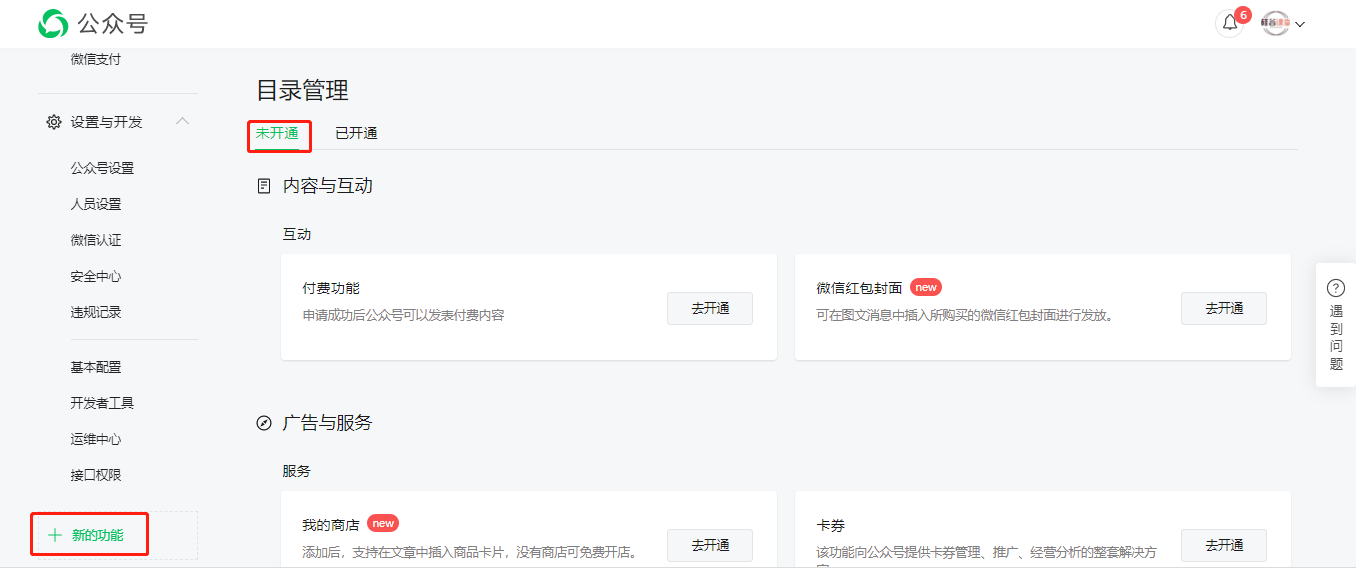Go to 安全中心 in sidebar
Viewport: 1356px width, 570px height.
(x=96, y=276)
